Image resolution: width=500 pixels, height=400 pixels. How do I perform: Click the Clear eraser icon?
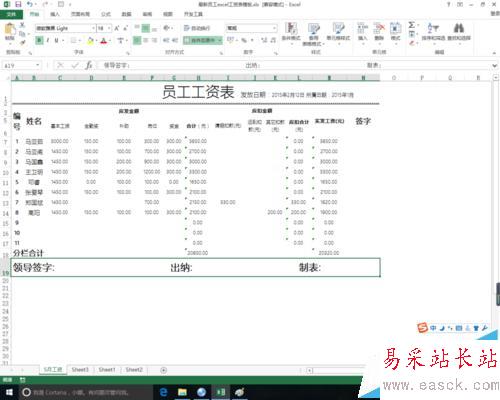pos(412,43)
